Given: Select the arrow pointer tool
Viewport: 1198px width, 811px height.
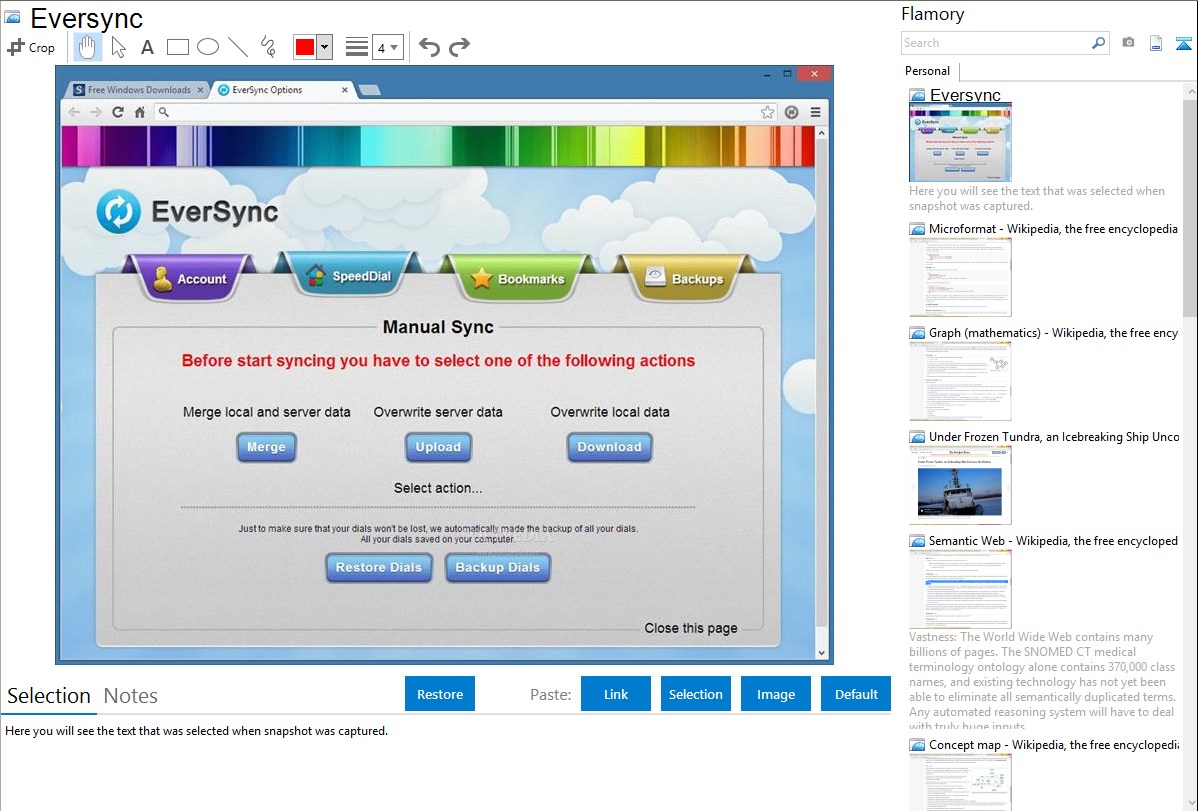Looking at the screenshot, I should (x=118, y=47).
